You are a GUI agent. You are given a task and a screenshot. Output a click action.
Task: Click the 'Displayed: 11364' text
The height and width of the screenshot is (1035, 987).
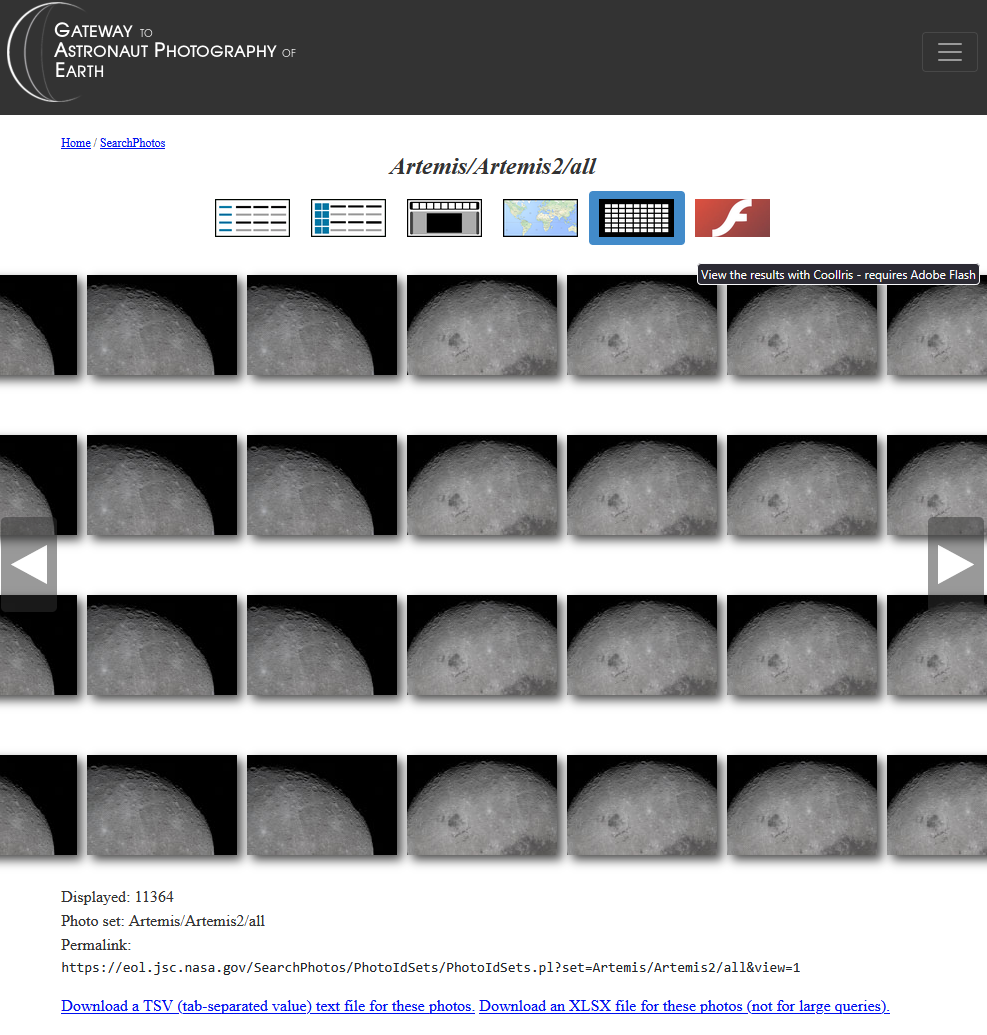tap(118, 897)
